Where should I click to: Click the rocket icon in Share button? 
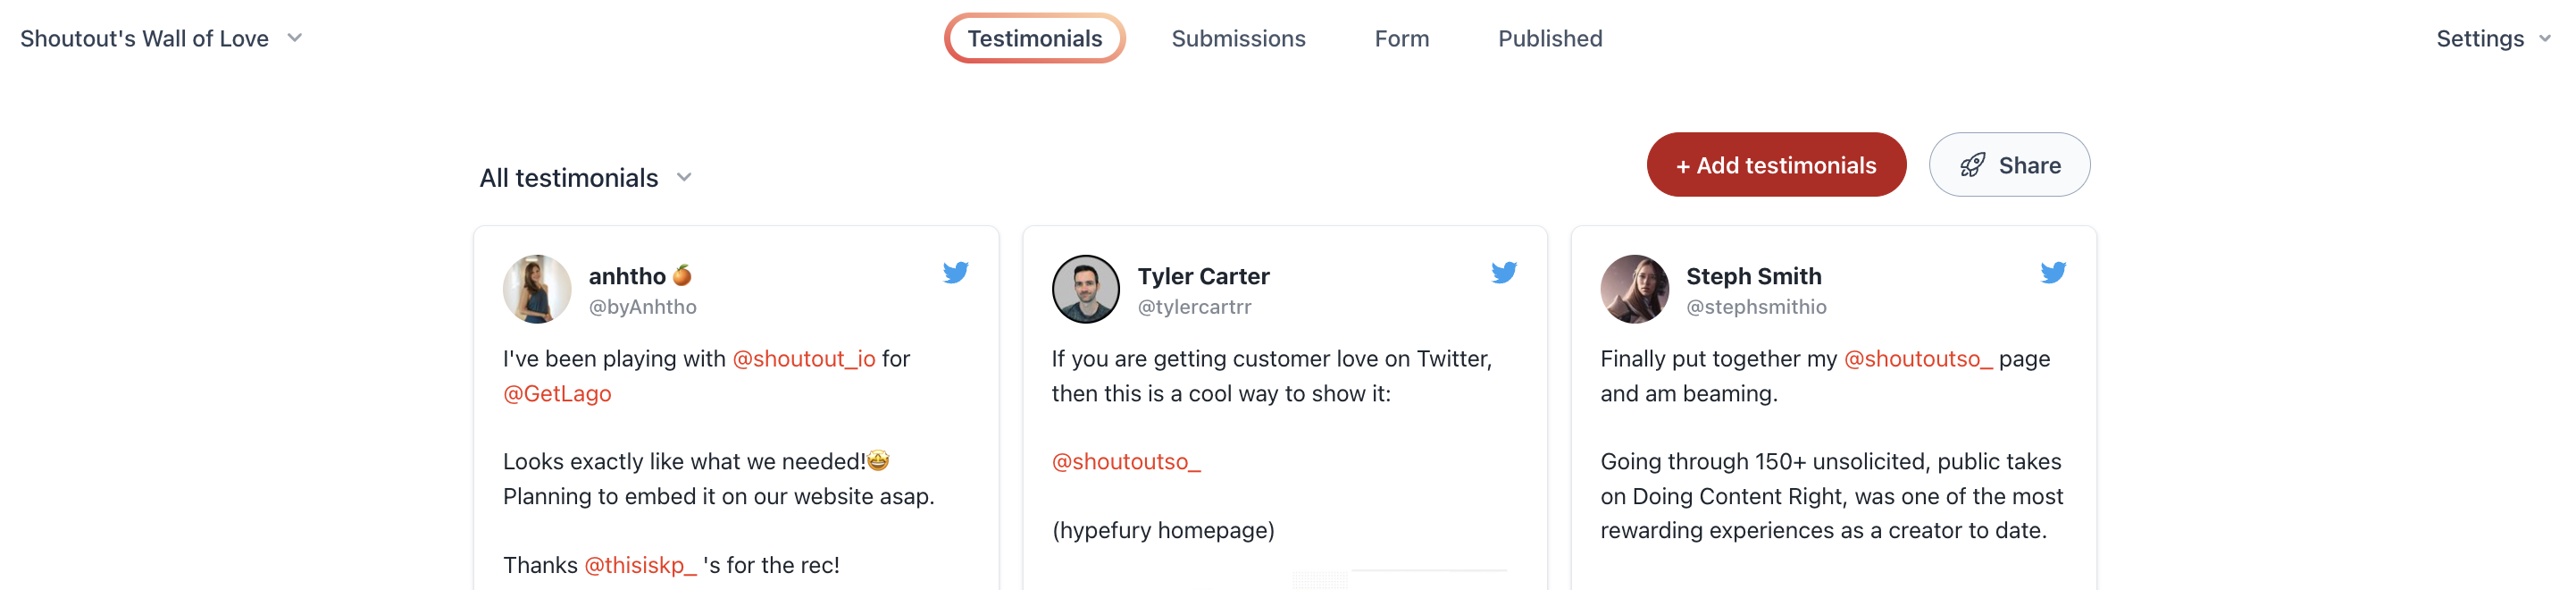tap(1972, 165)
